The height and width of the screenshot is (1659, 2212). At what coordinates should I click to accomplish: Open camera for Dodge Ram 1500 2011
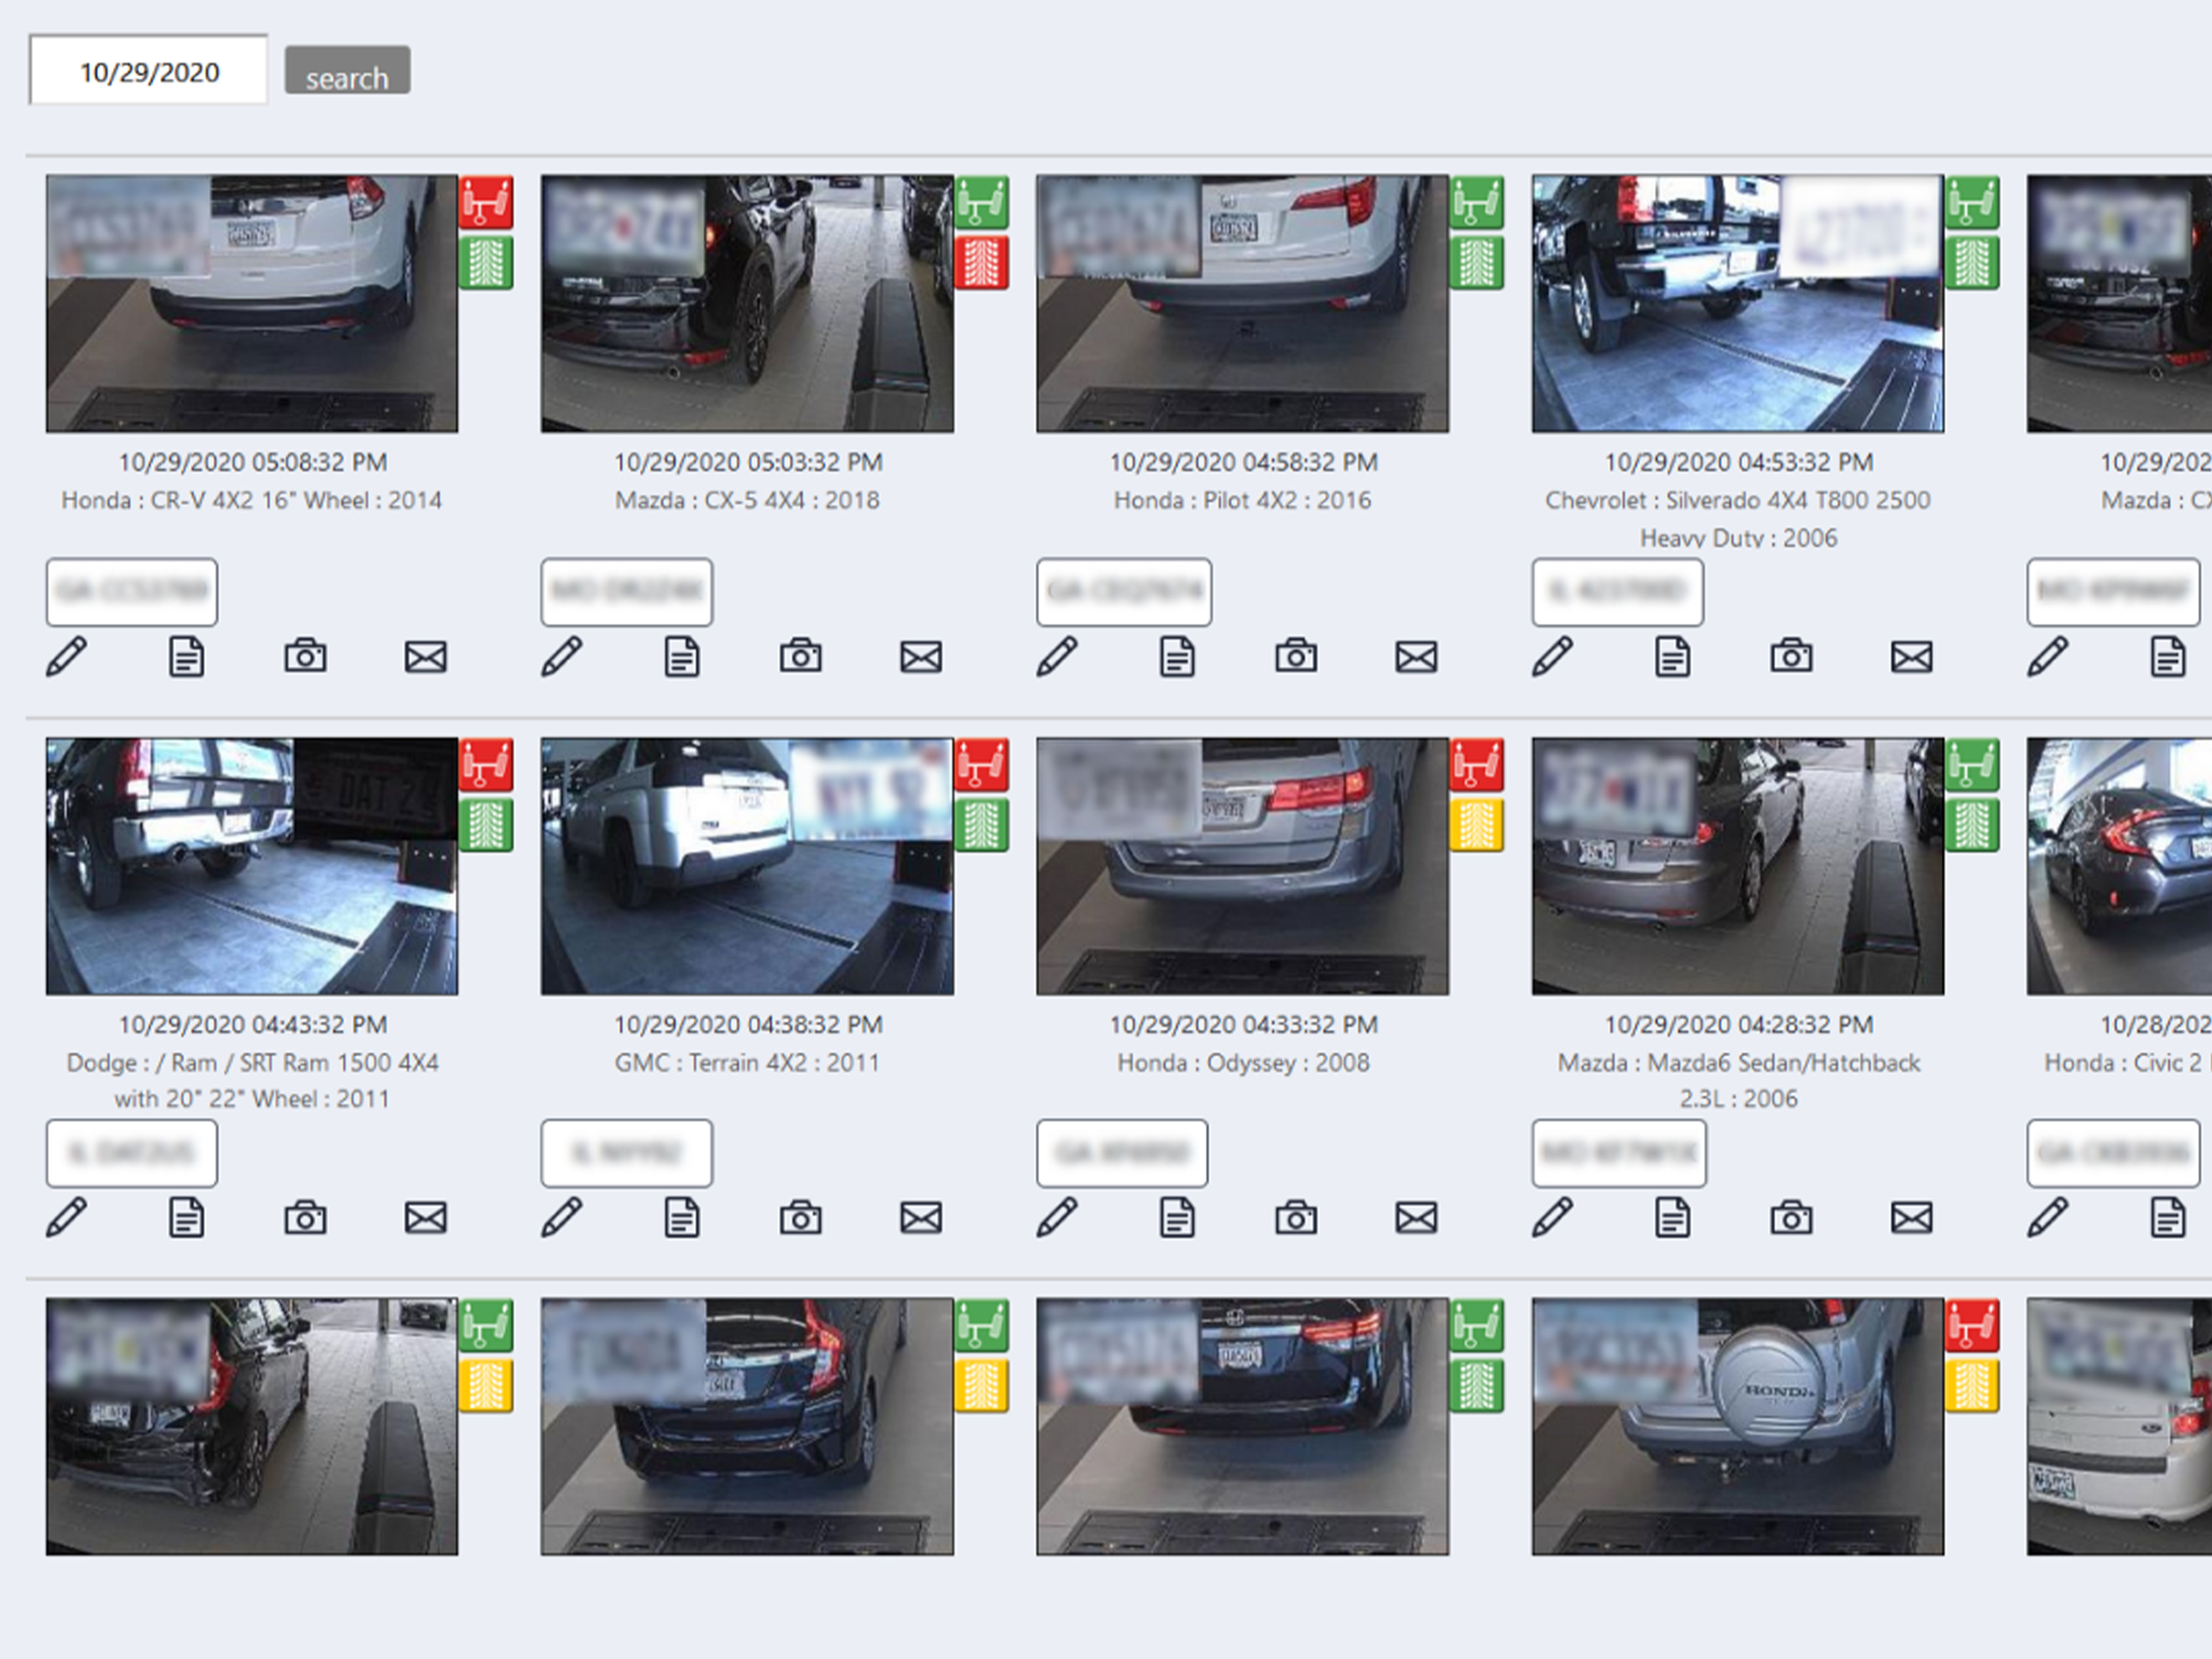click(305, 1217)
